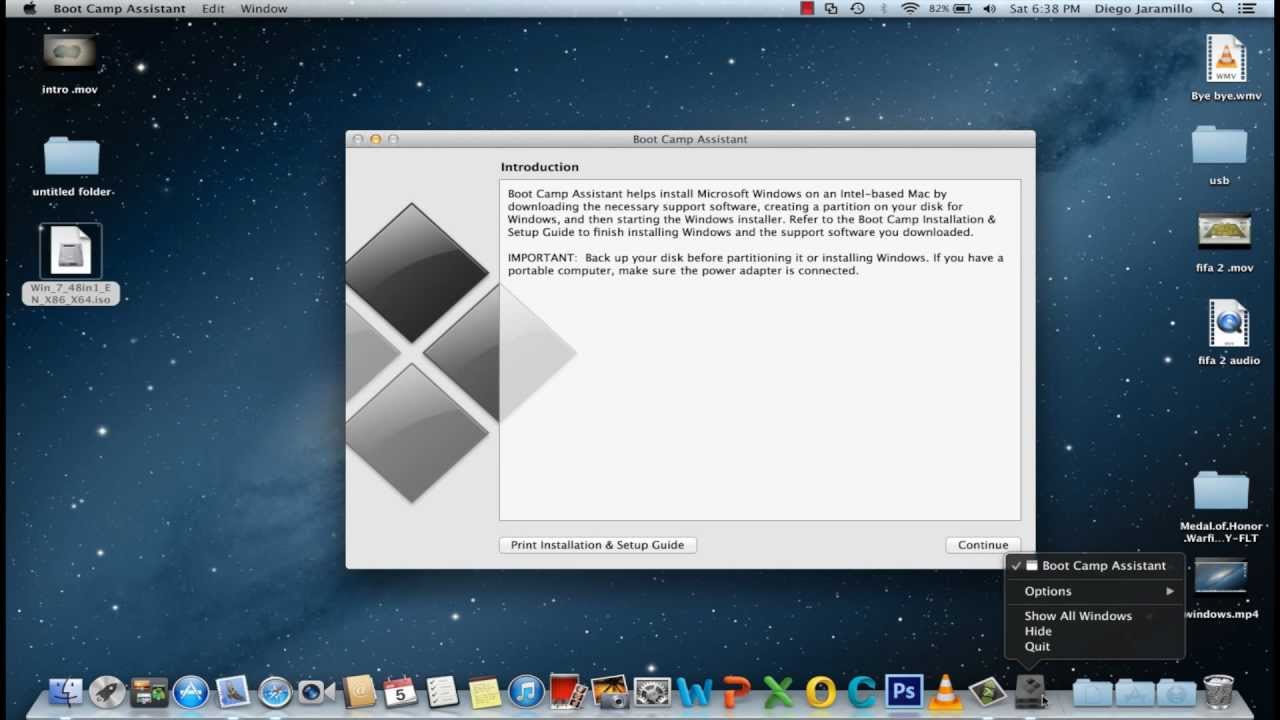
Task: Launch Communicator blue C icon in dock
Action: click(862, 692)
